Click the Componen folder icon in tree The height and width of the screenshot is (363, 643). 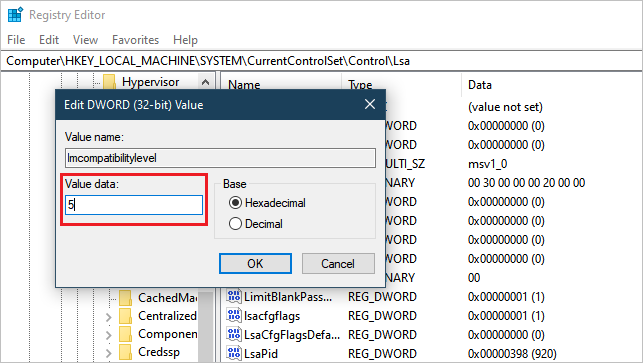click(x=125, y=334)
